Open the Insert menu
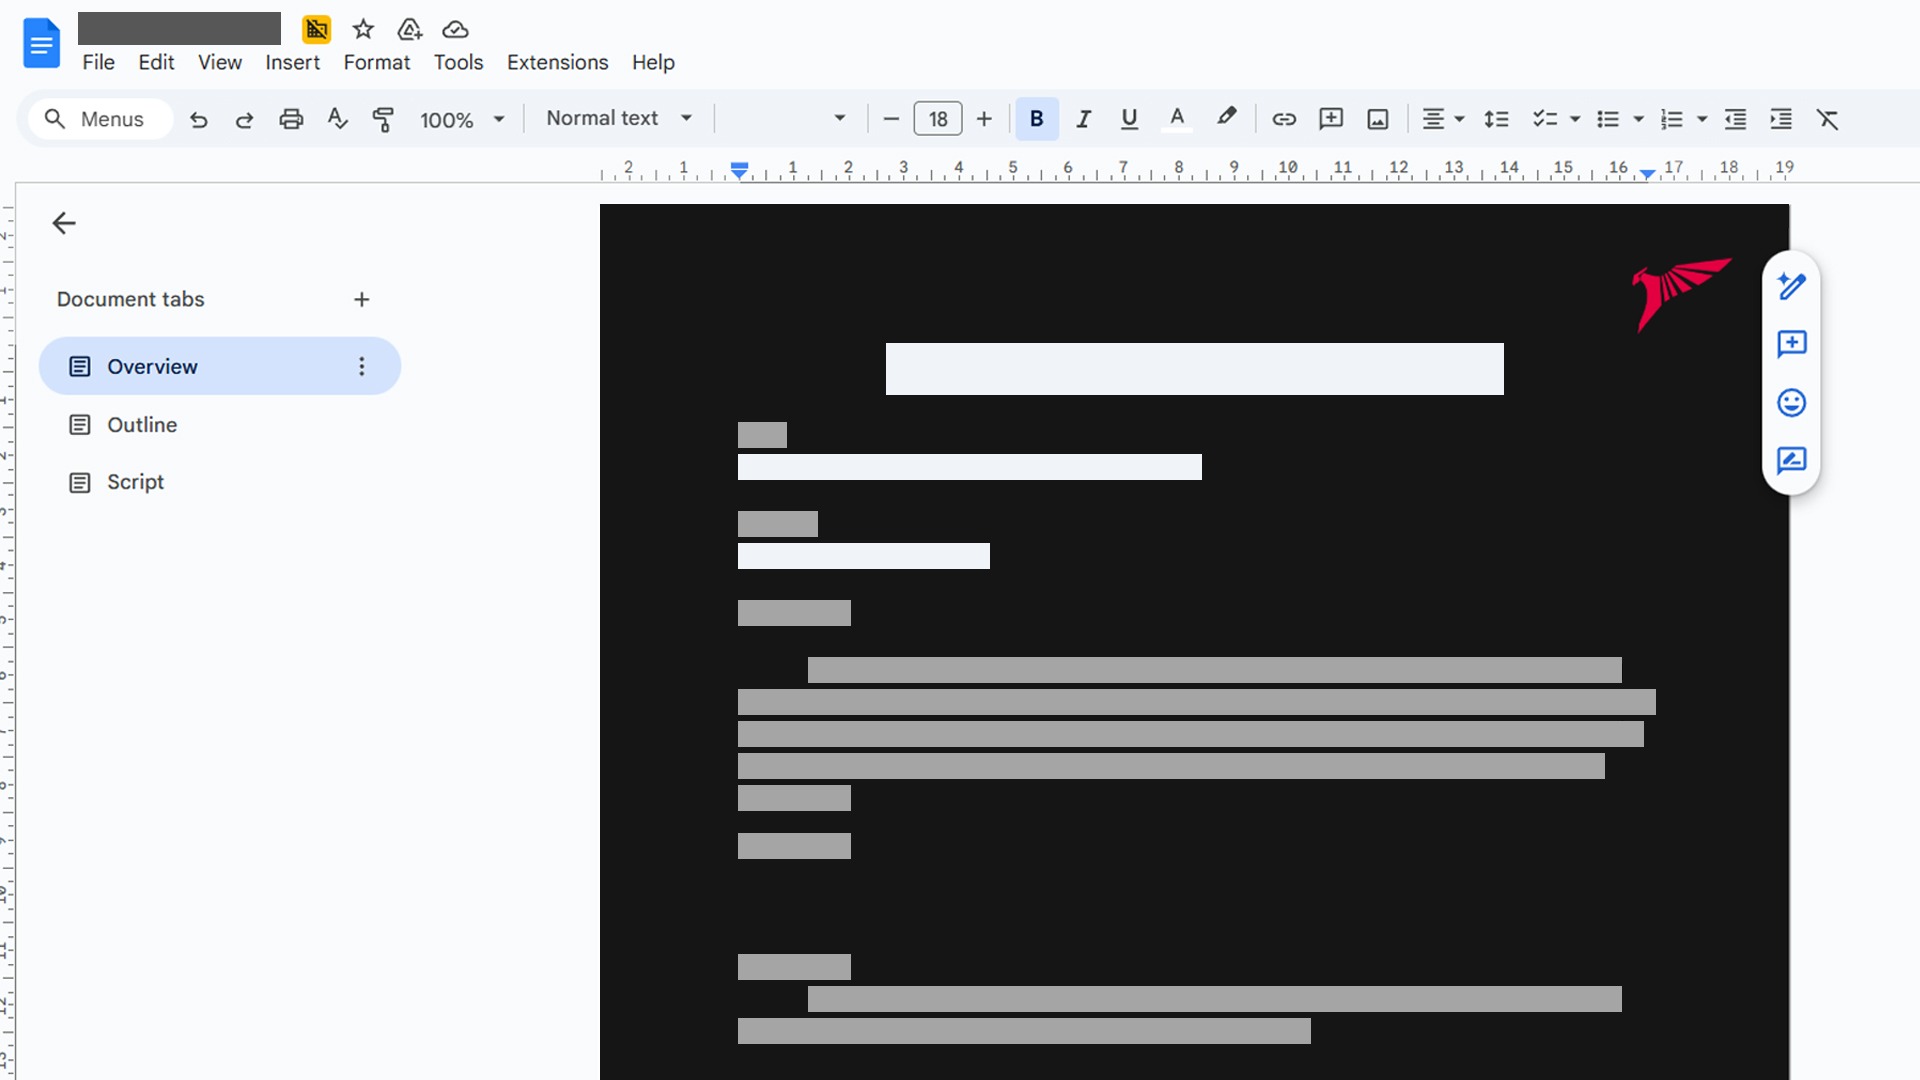 point(292,62)
